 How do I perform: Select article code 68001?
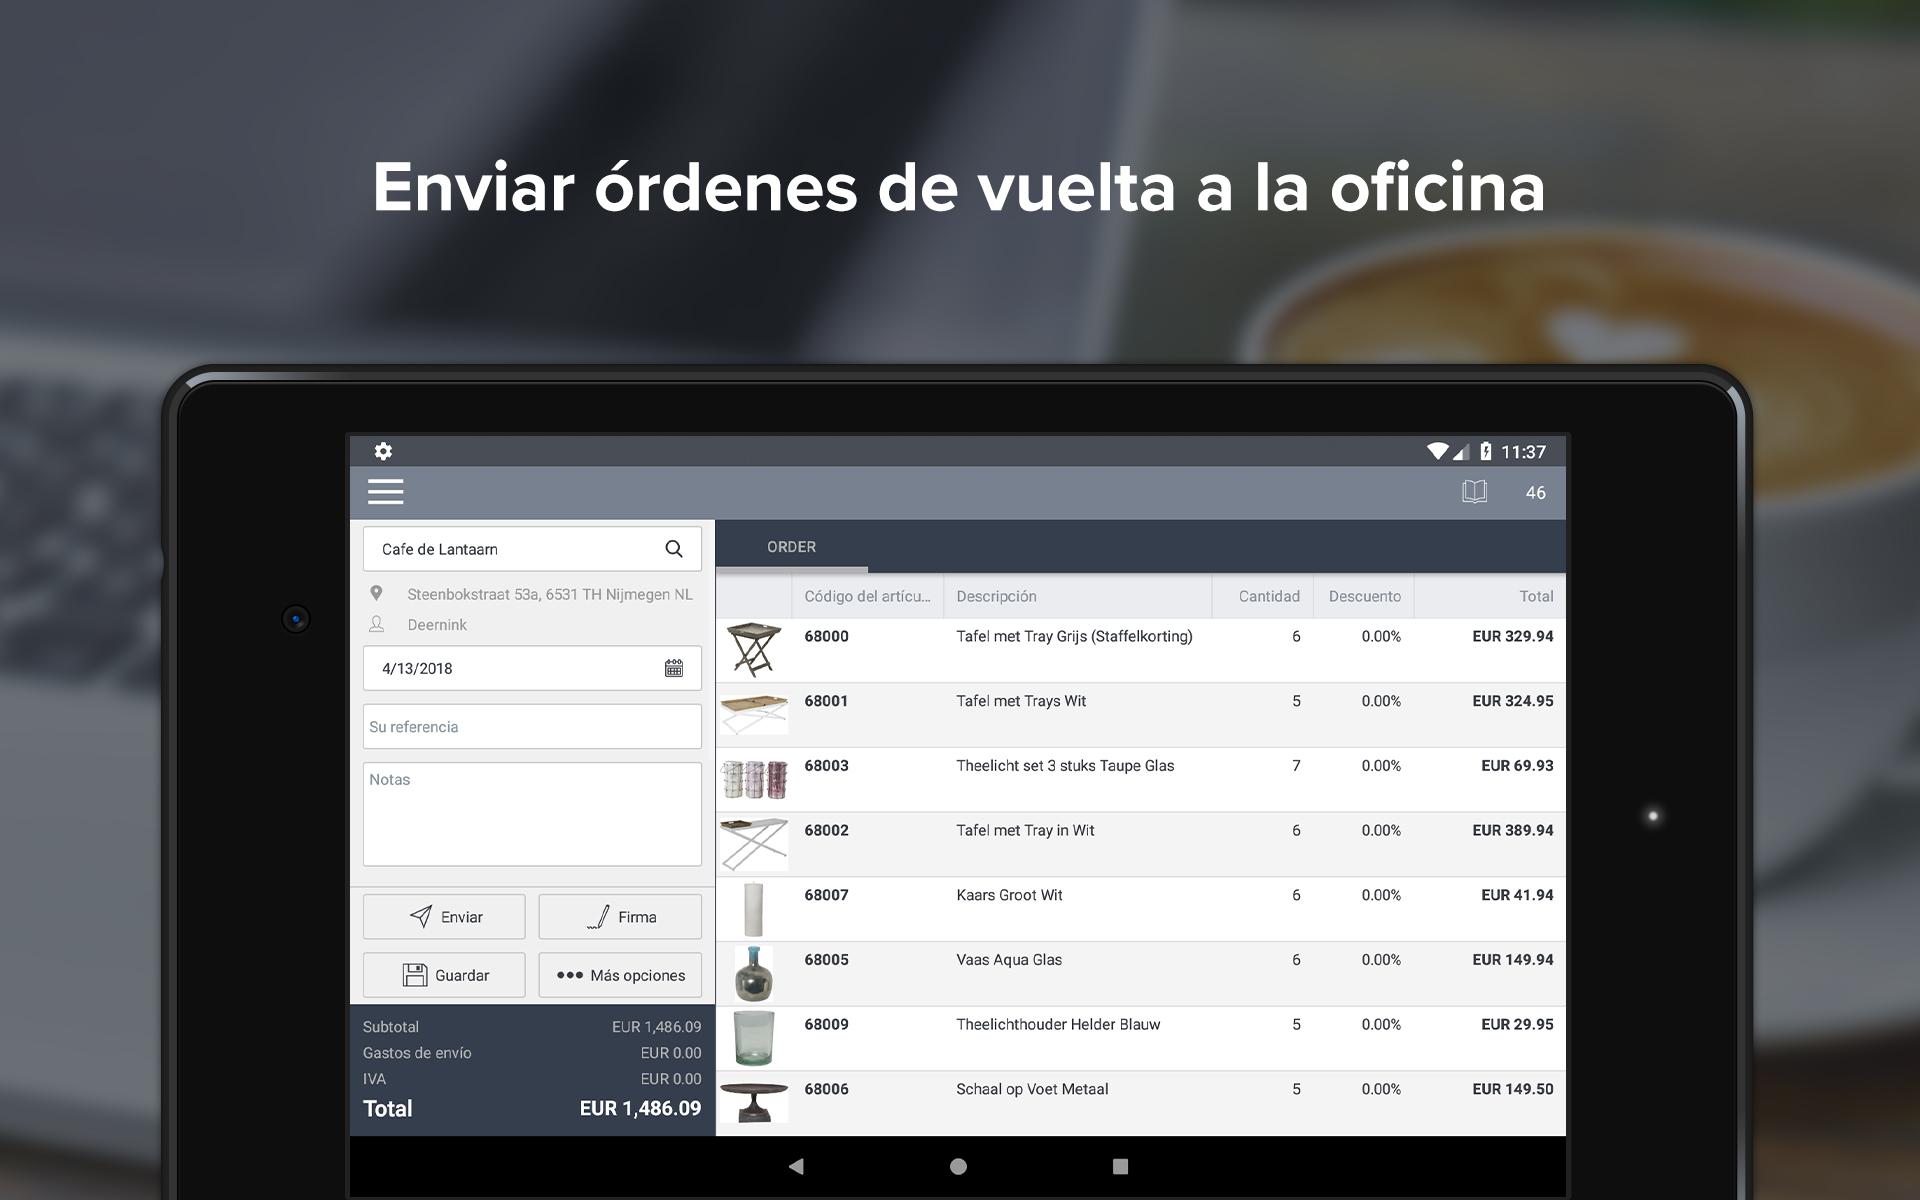(826, 701)
